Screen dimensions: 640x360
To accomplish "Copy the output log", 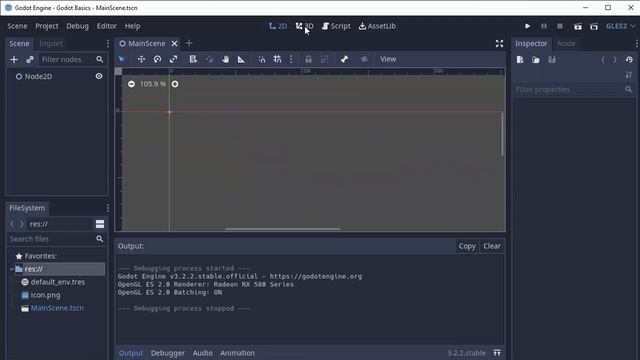I will coord(467,246).
